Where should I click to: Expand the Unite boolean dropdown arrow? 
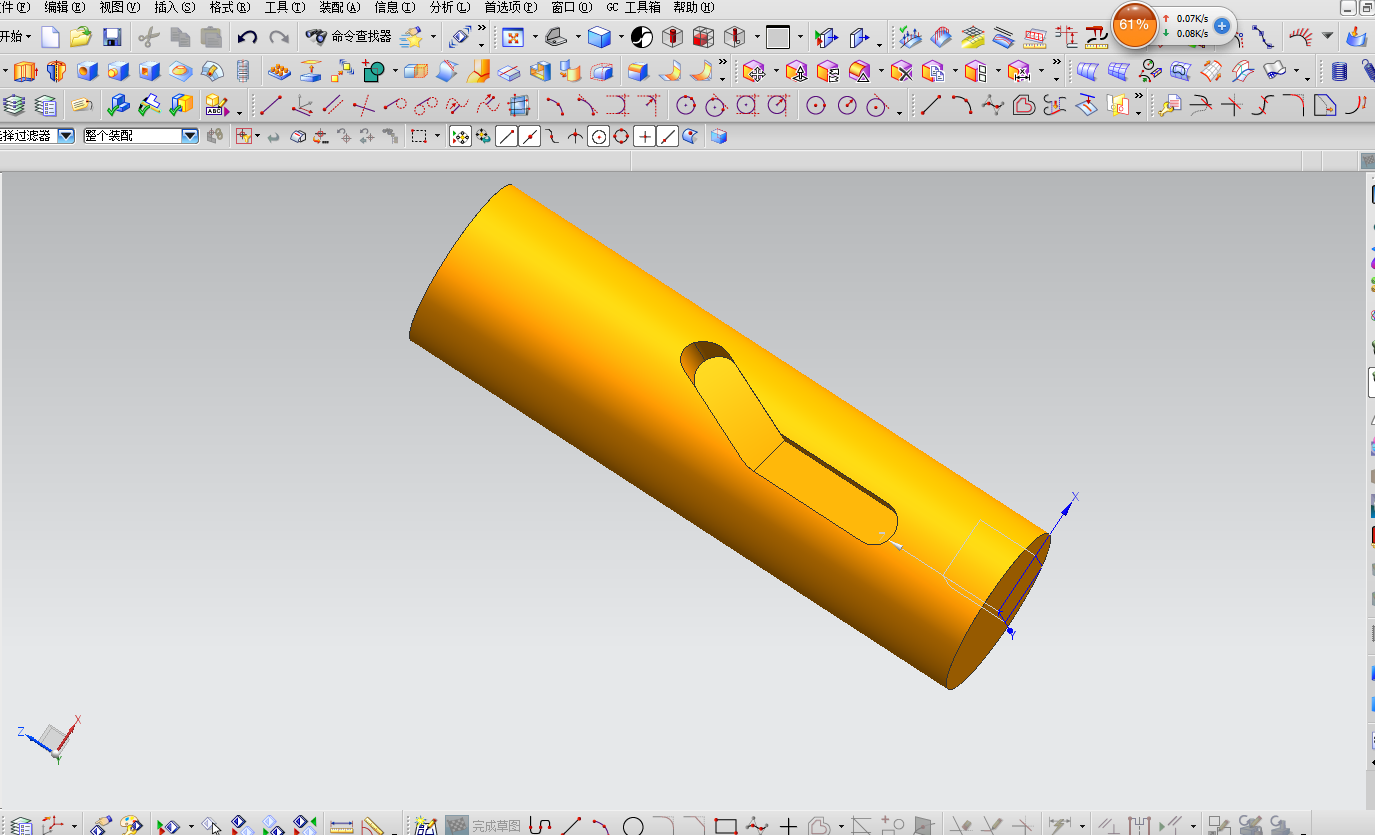395,71
